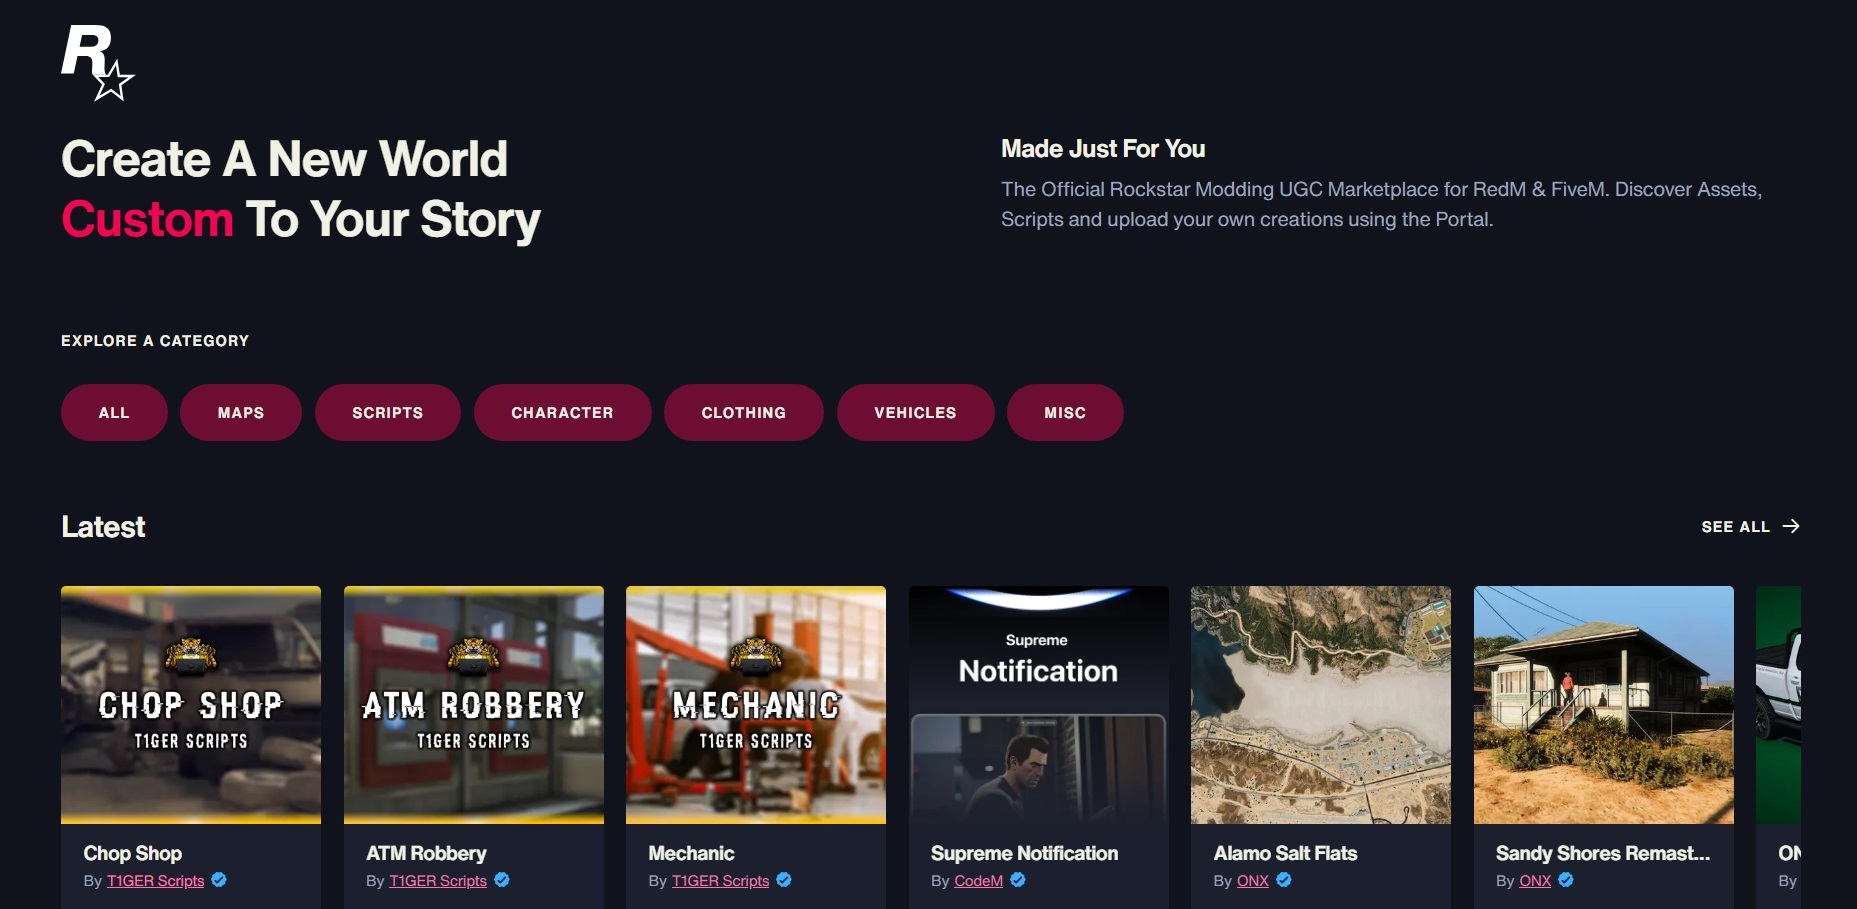1857x909 pixels.
Task: Click verified badge on Mechanic author
Action: [784, 880]
